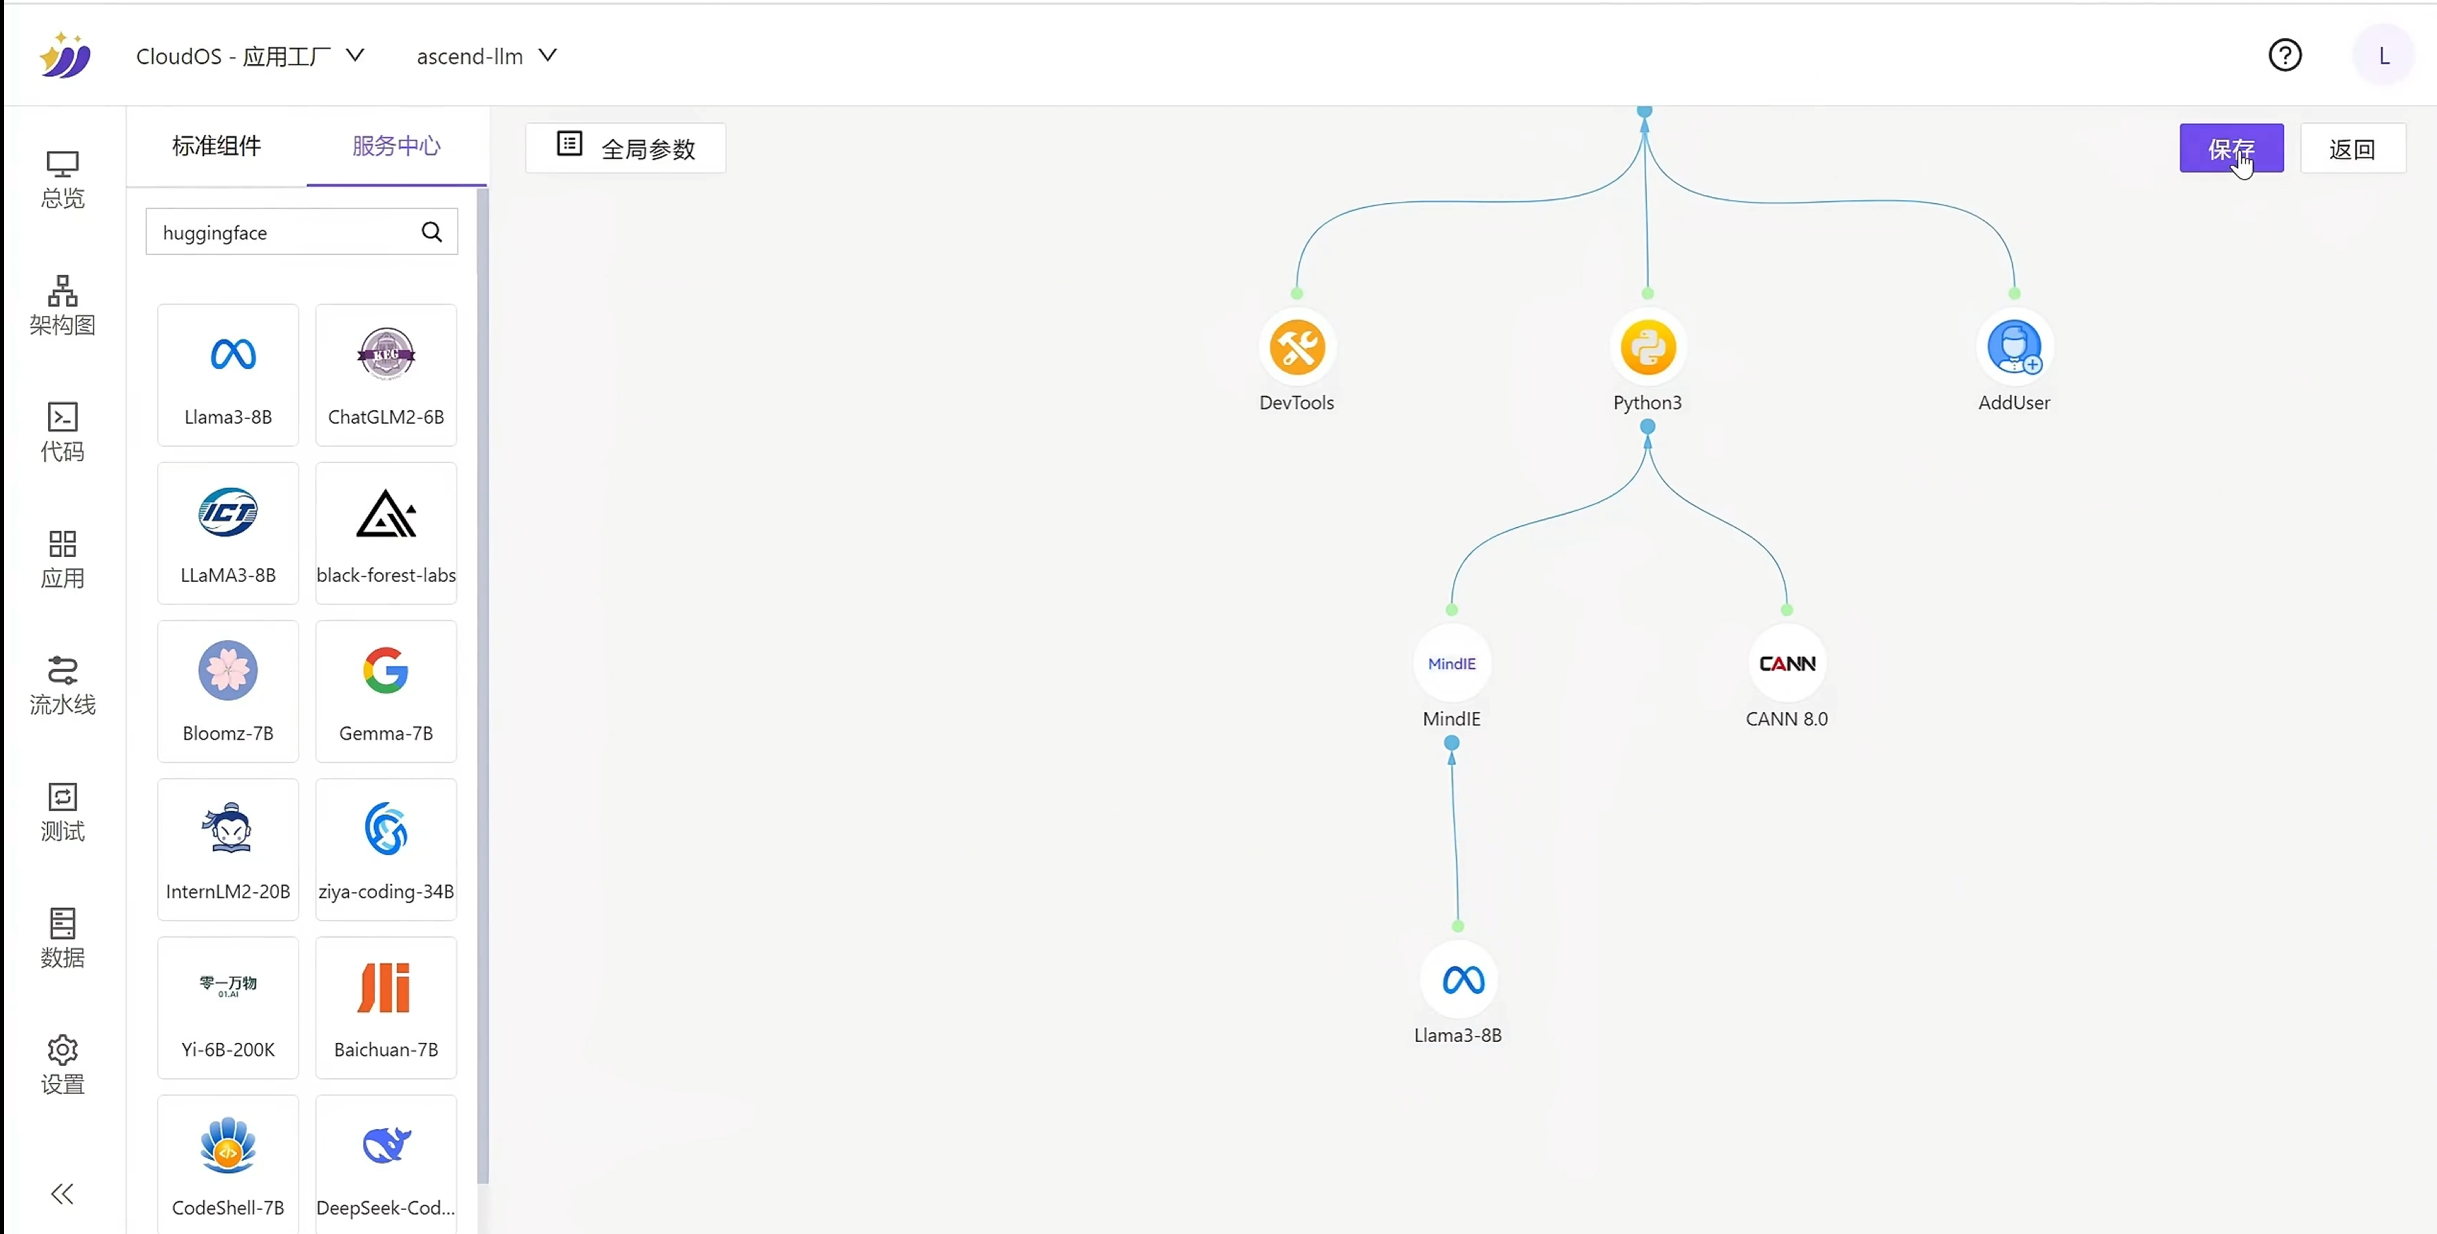Image resolution: width=2437 pixels, height=1234 pixels.
Task: Open the help question mark icon
Action: point(2284,56)
